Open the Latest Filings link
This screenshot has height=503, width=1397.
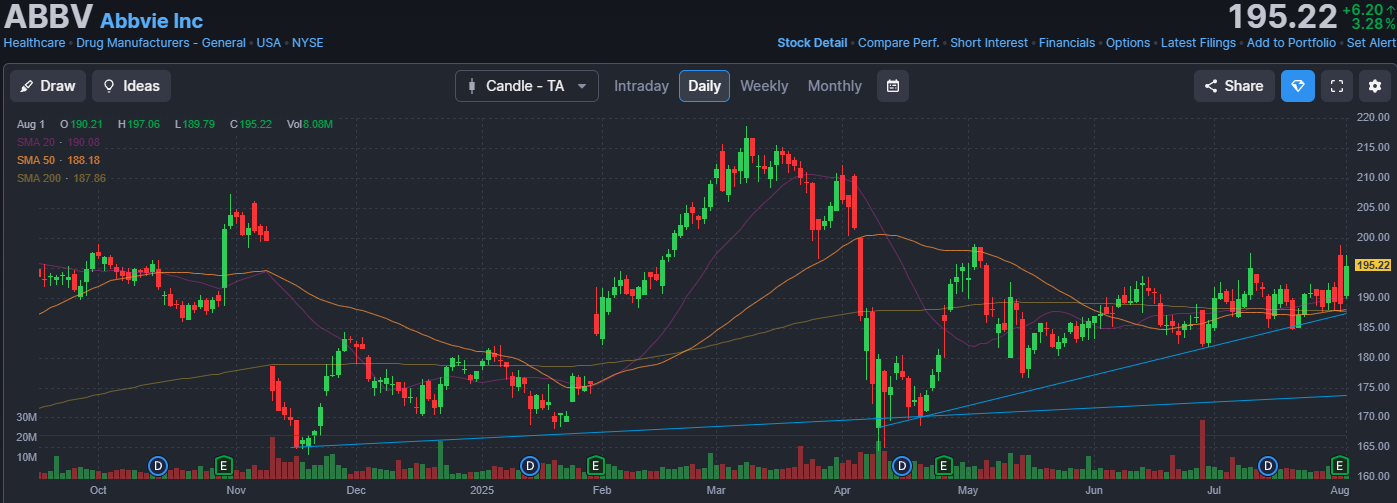tap(1198, 43)
